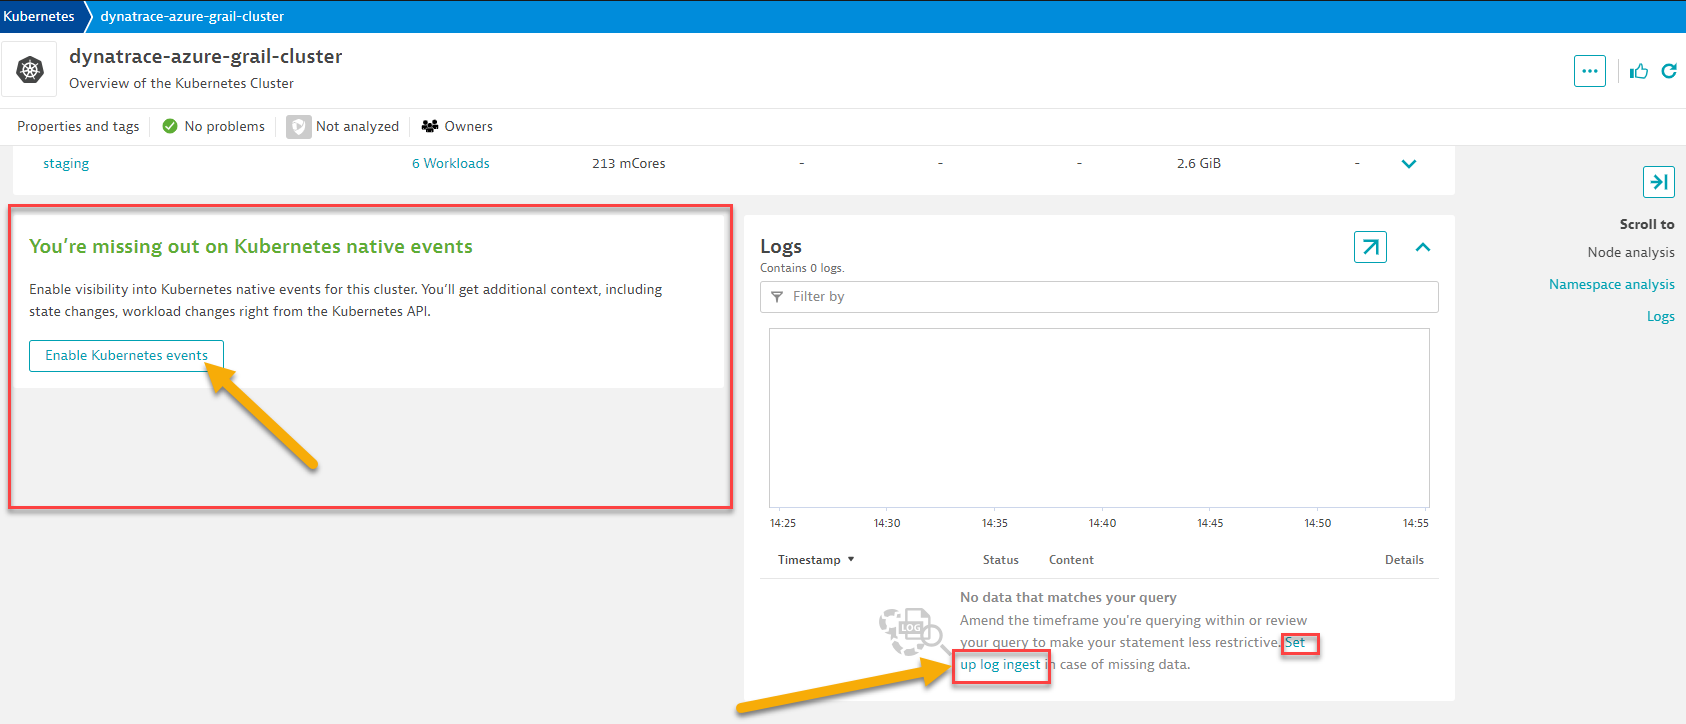
Task: Collapse the Logs section chevron
Action: point(1422,247)
